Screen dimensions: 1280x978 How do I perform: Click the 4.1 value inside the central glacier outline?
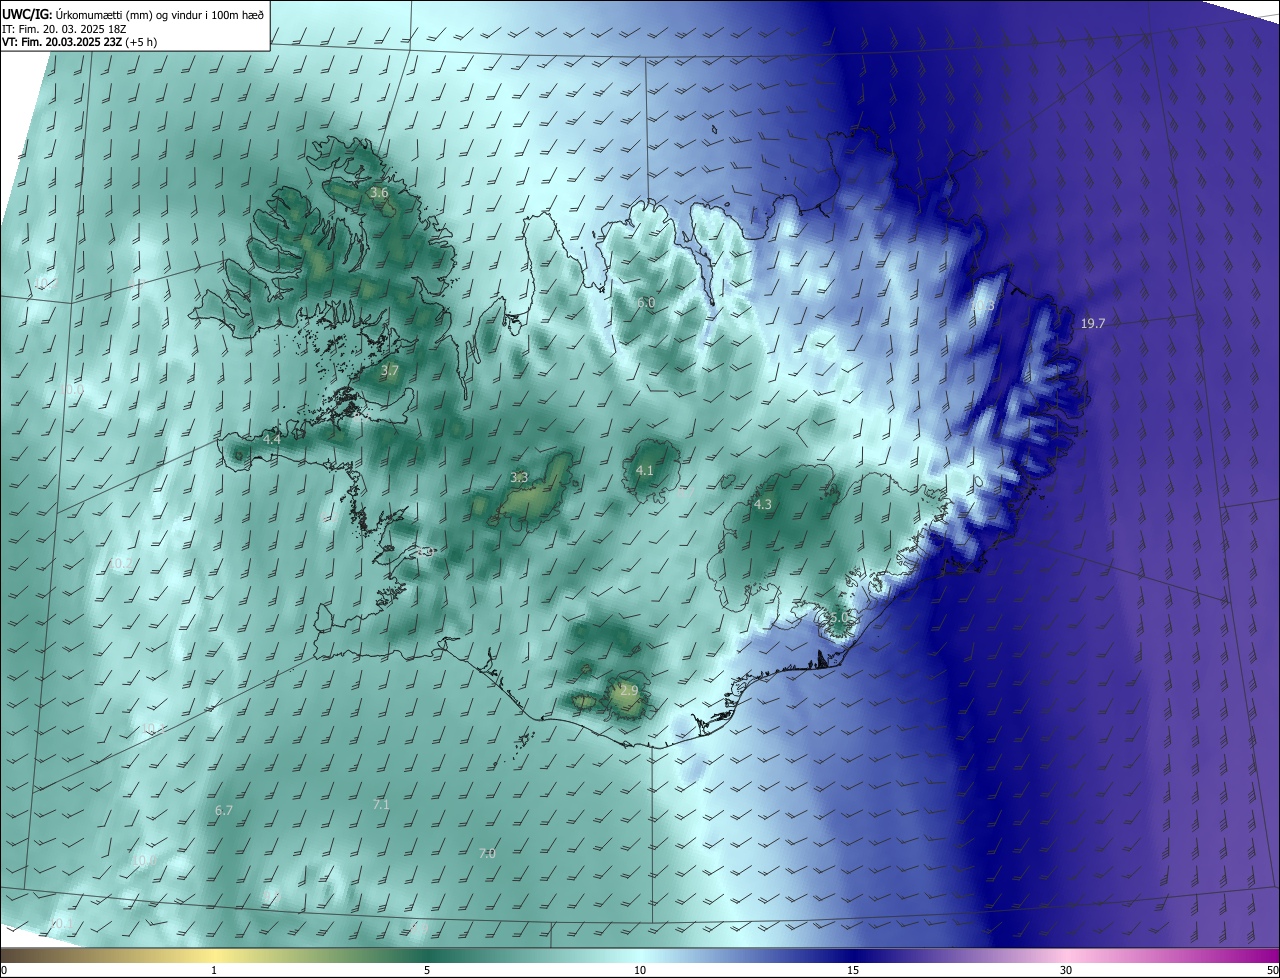click(645, 470)
